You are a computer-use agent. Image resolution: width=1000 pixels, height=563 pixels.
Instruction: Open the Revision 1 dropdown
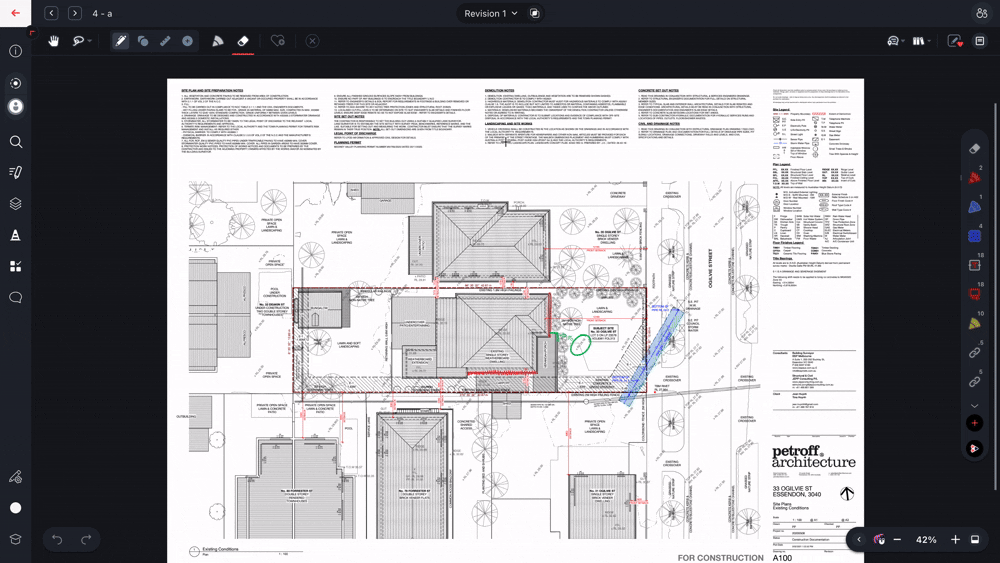tap(491, 13)
